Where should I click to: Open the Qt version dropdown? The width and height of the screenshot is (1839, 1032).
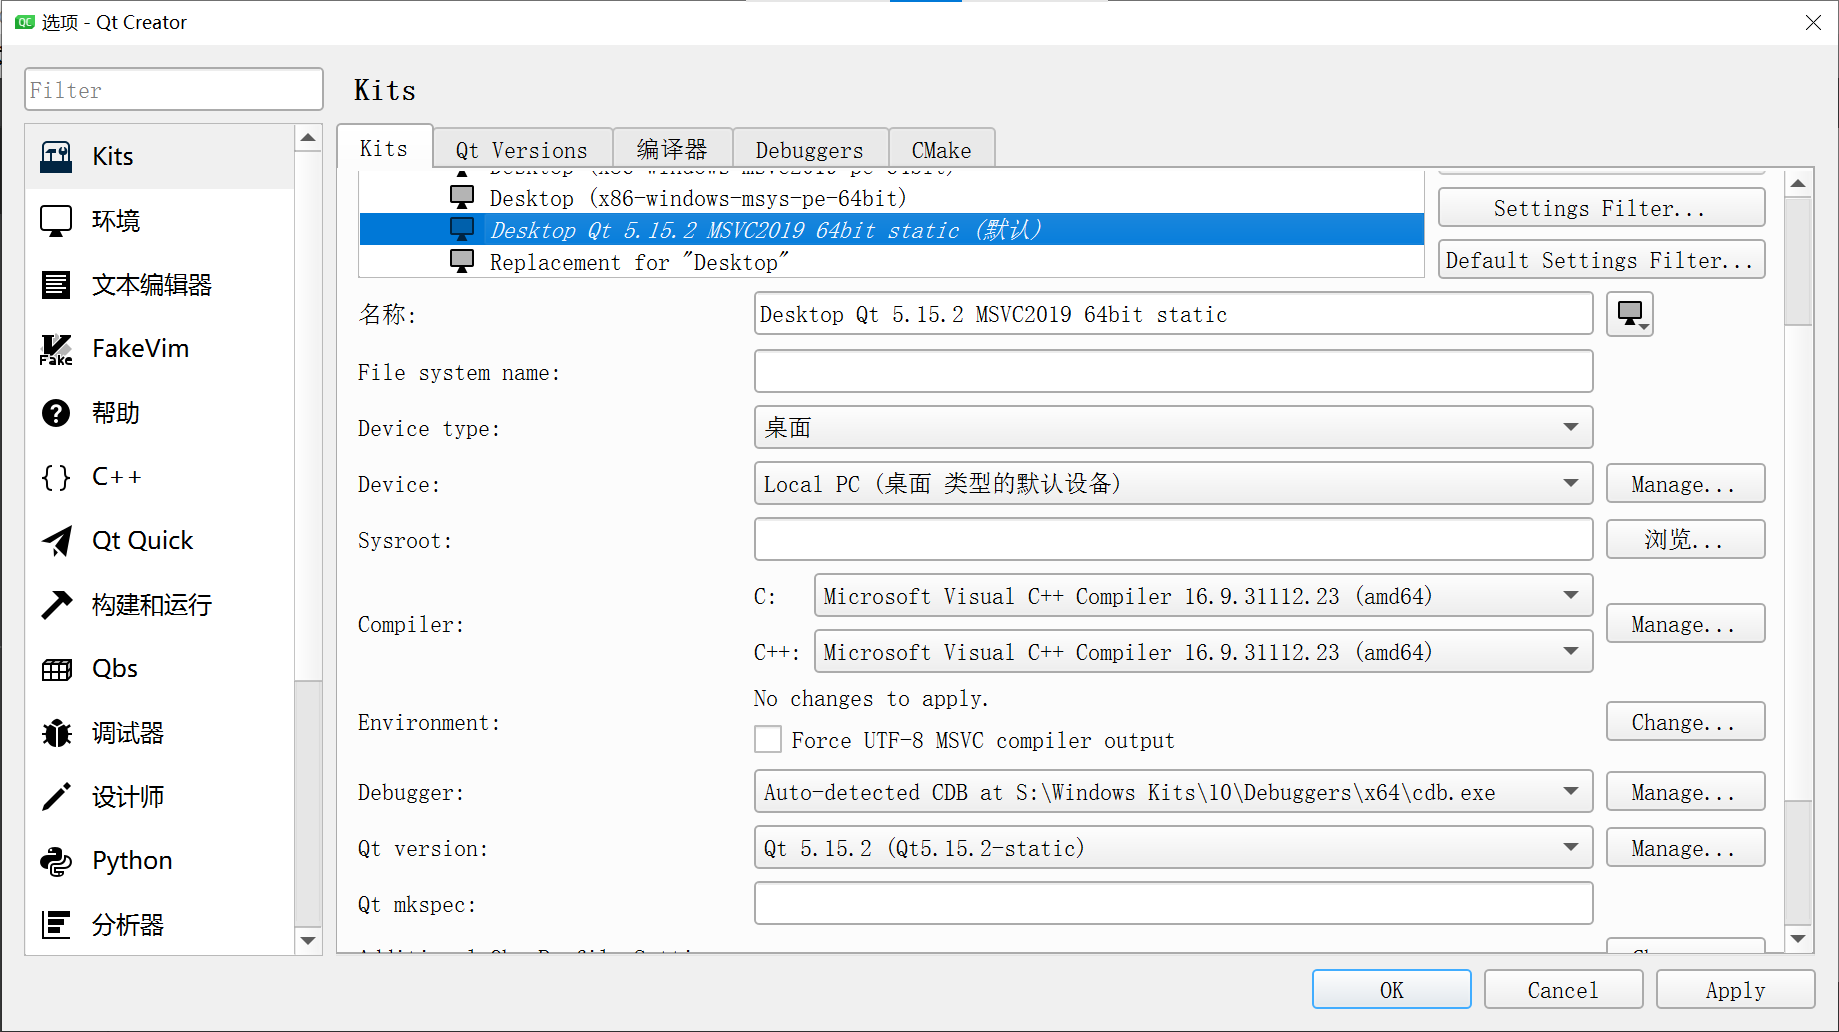click(1173, 848)
